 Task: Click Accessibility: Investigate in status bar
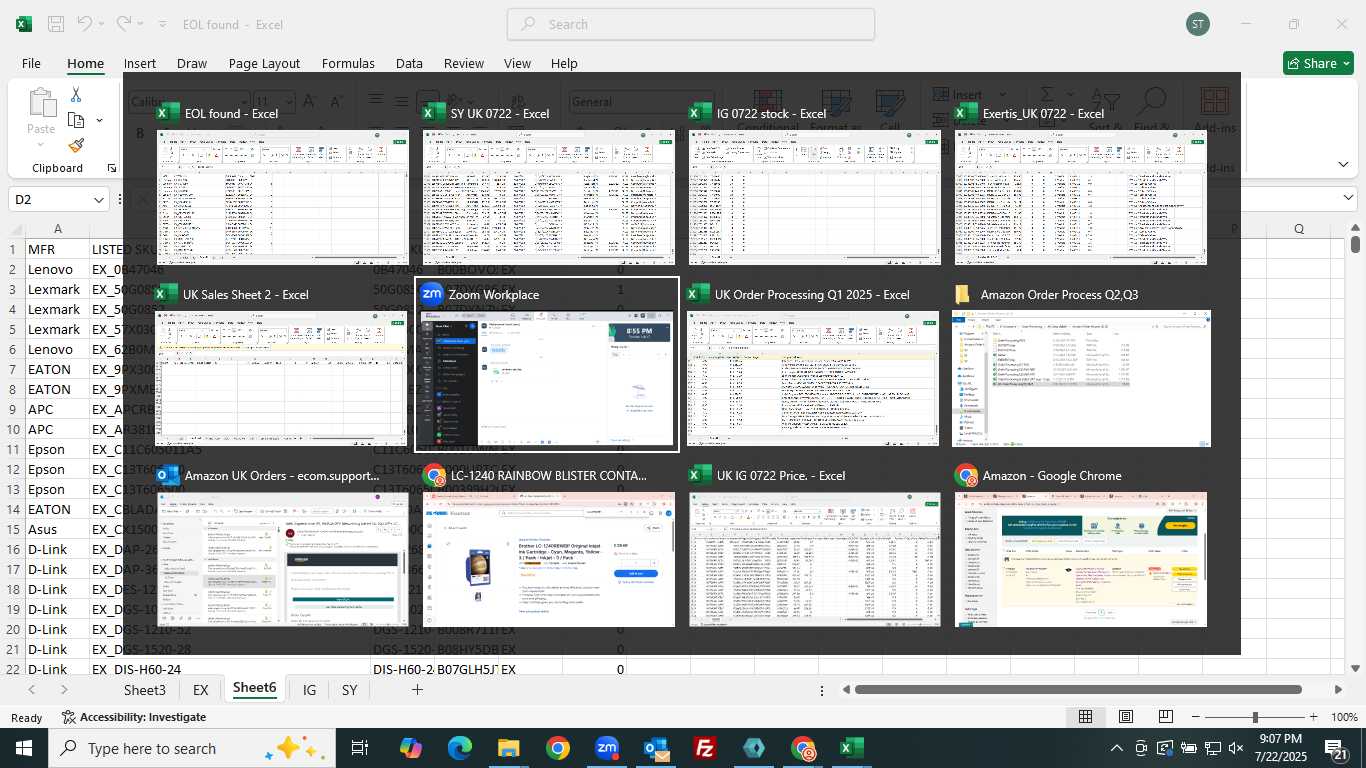(x=134, y=717)
